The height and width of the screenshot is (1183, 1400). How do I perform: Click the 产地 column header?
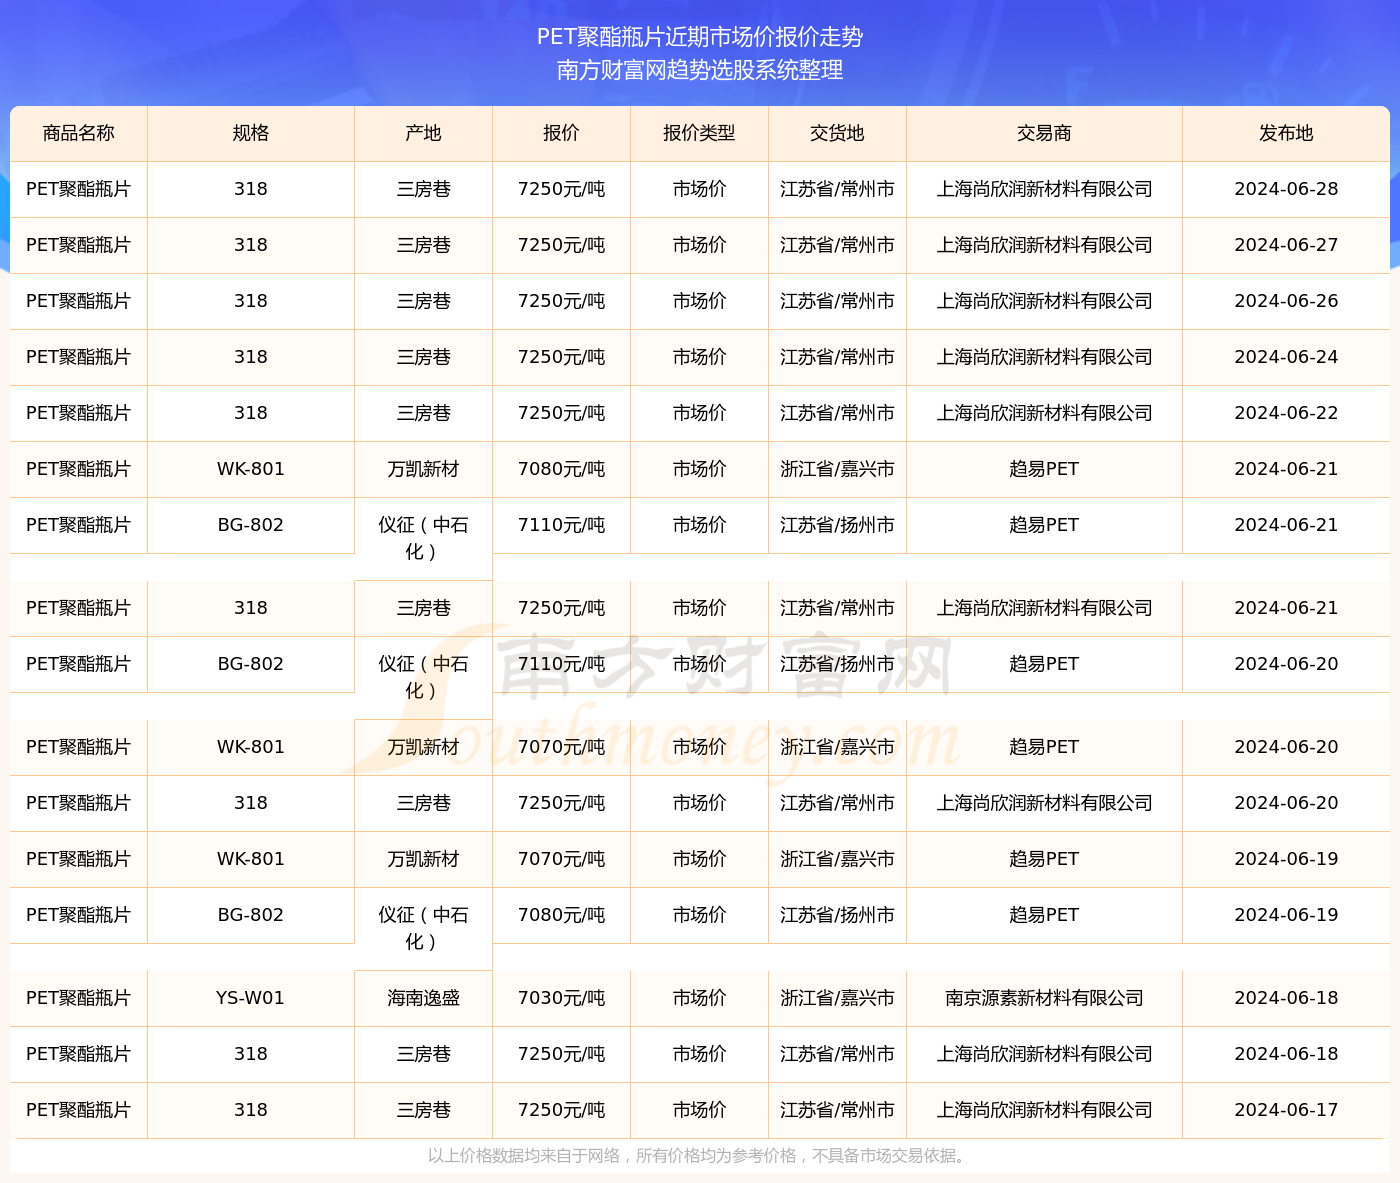click(424, 133)
